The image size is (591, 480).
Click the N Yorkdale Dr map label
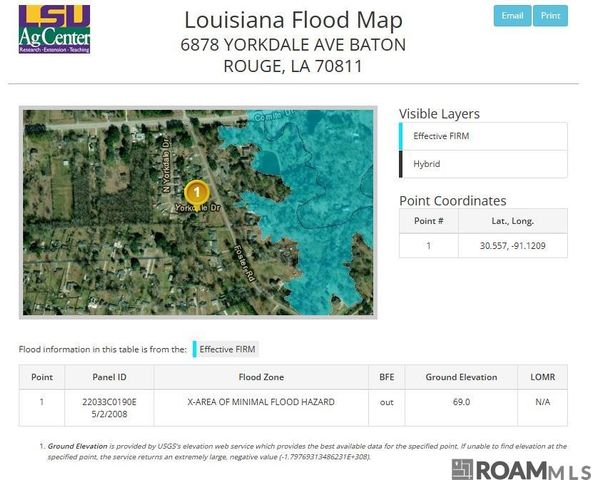167,165
